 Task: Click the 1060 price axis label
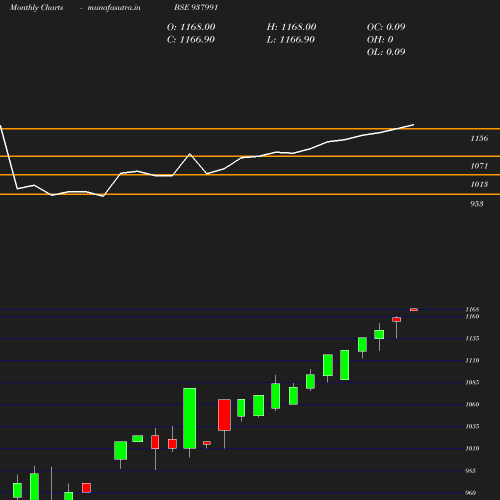[472, 404]
